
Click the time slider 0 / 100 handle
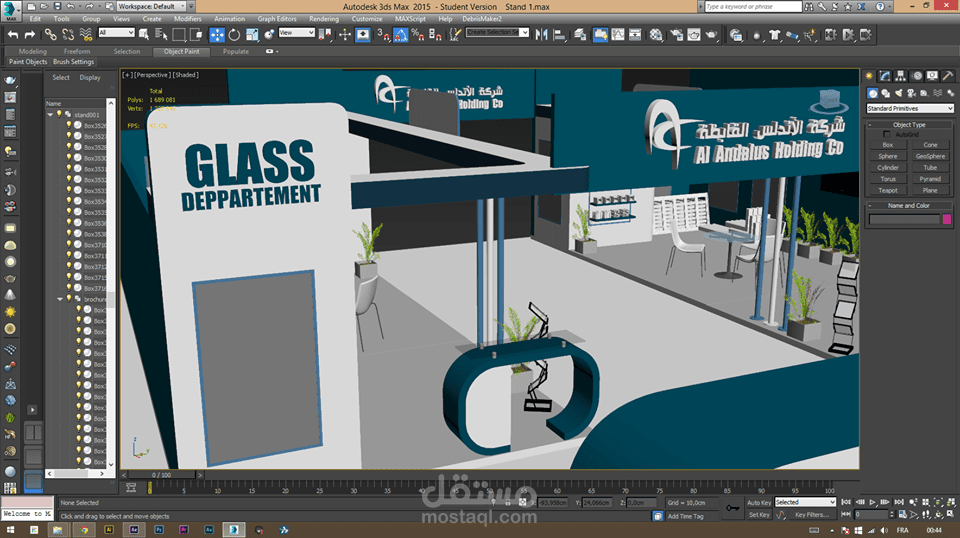162,474
